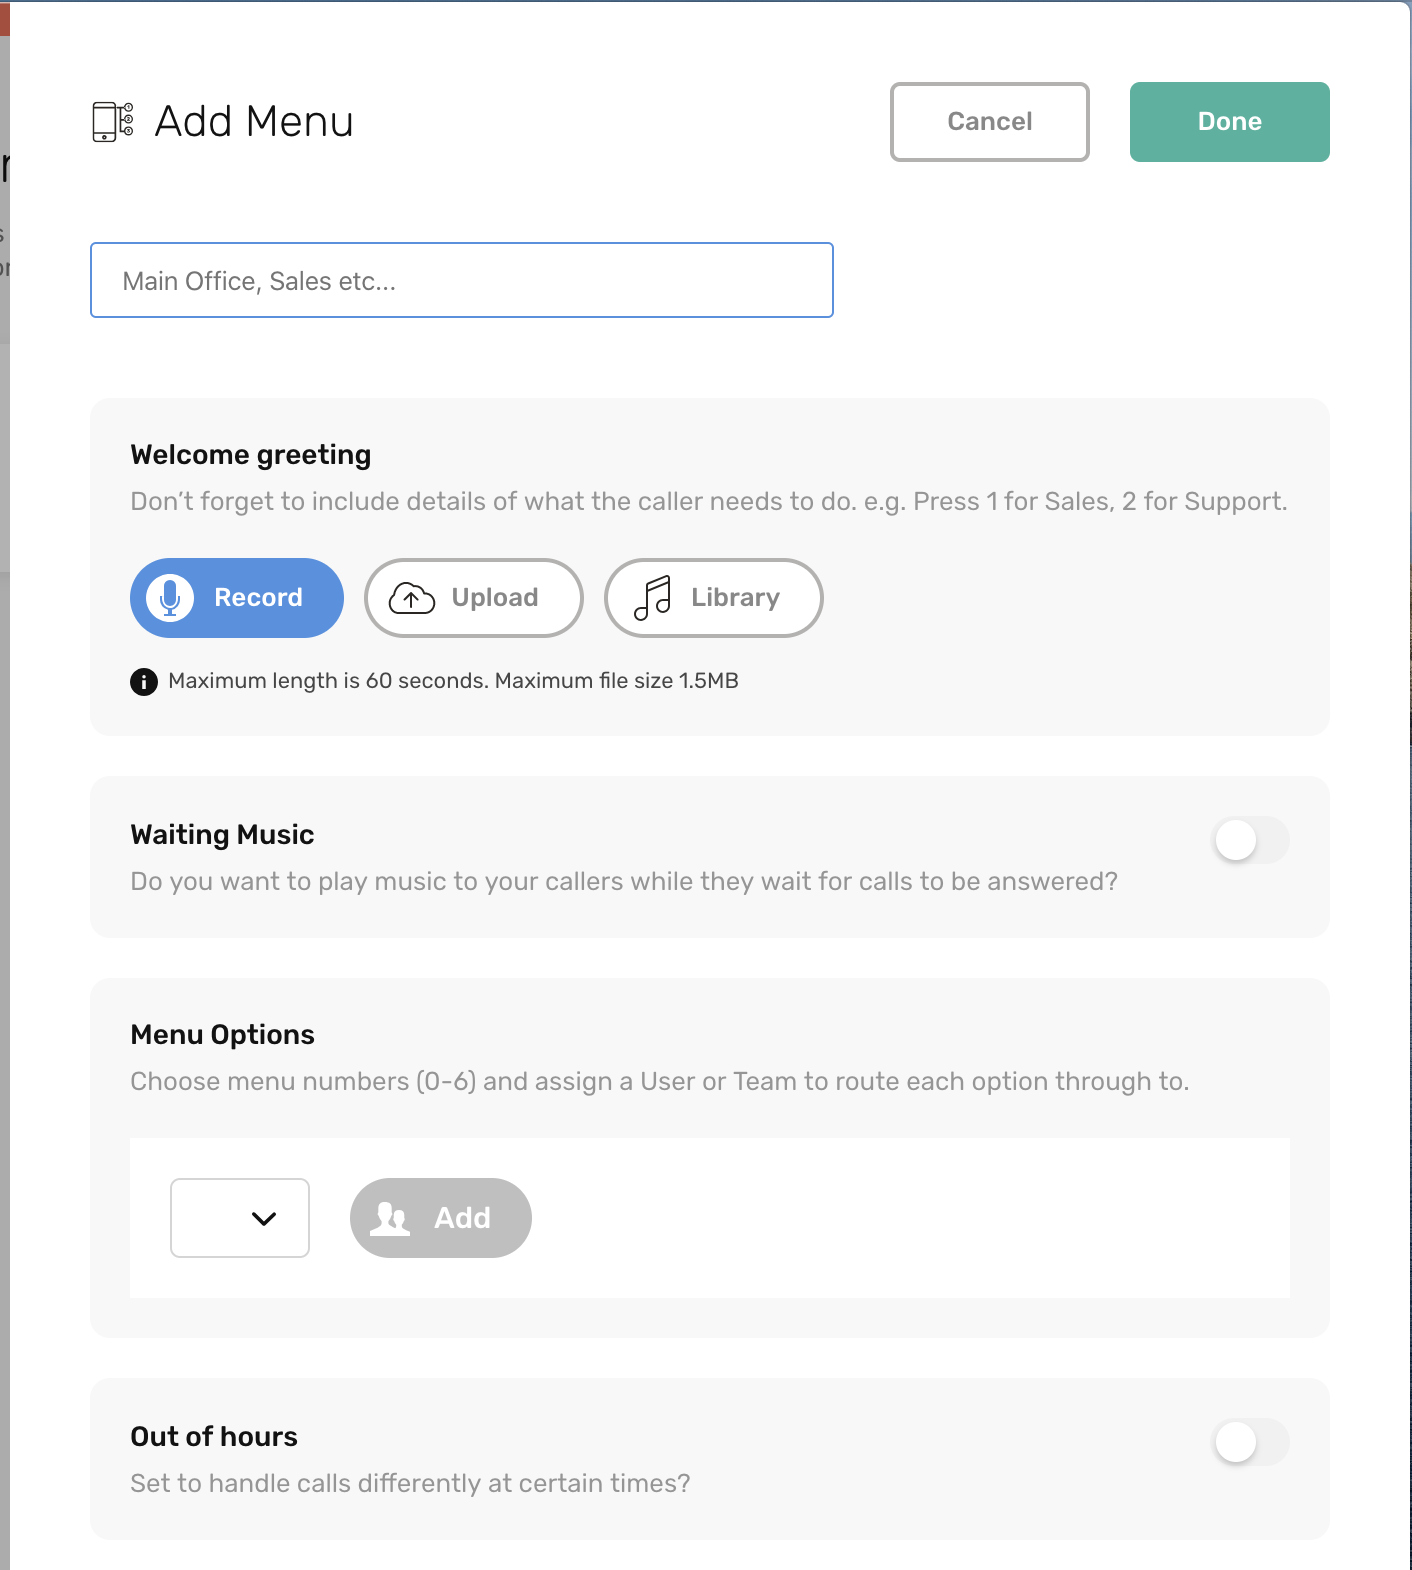1412x1570 pixels.
Task: Select the microphone symbol in the Record button
Action: point(171,597)
